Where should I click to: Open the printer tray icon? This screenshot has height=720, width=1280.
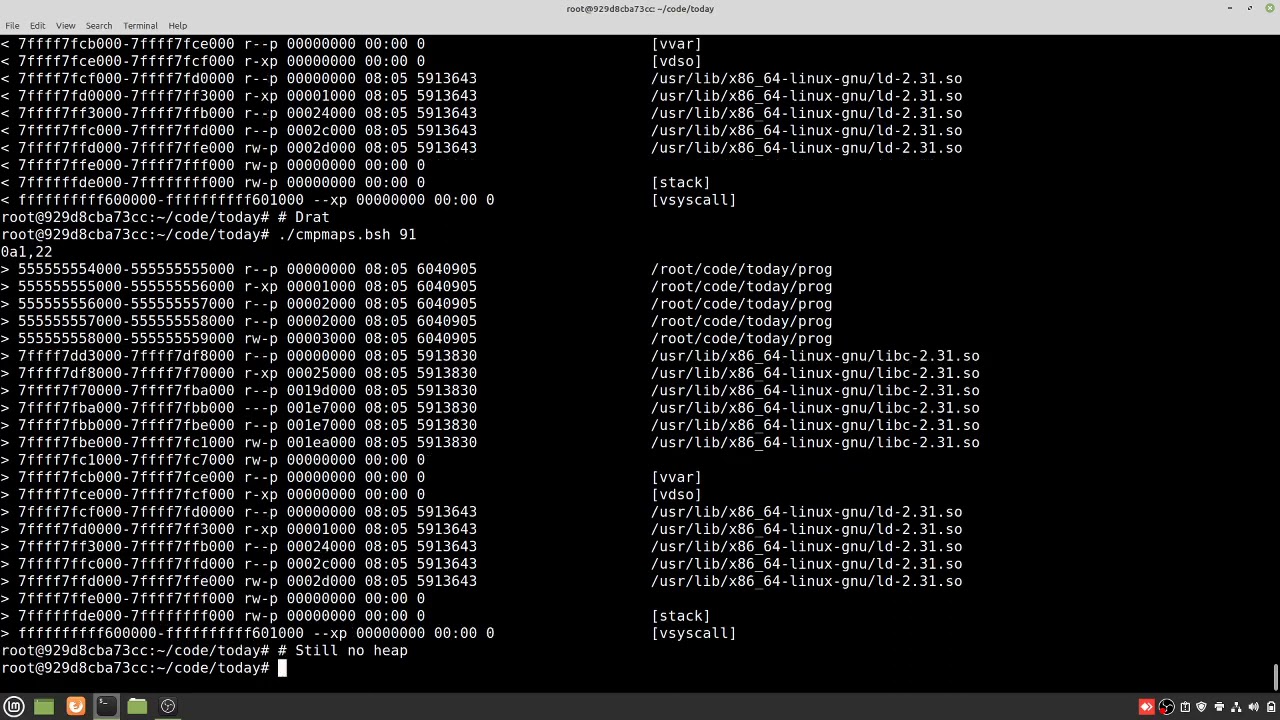(1219, 707)
